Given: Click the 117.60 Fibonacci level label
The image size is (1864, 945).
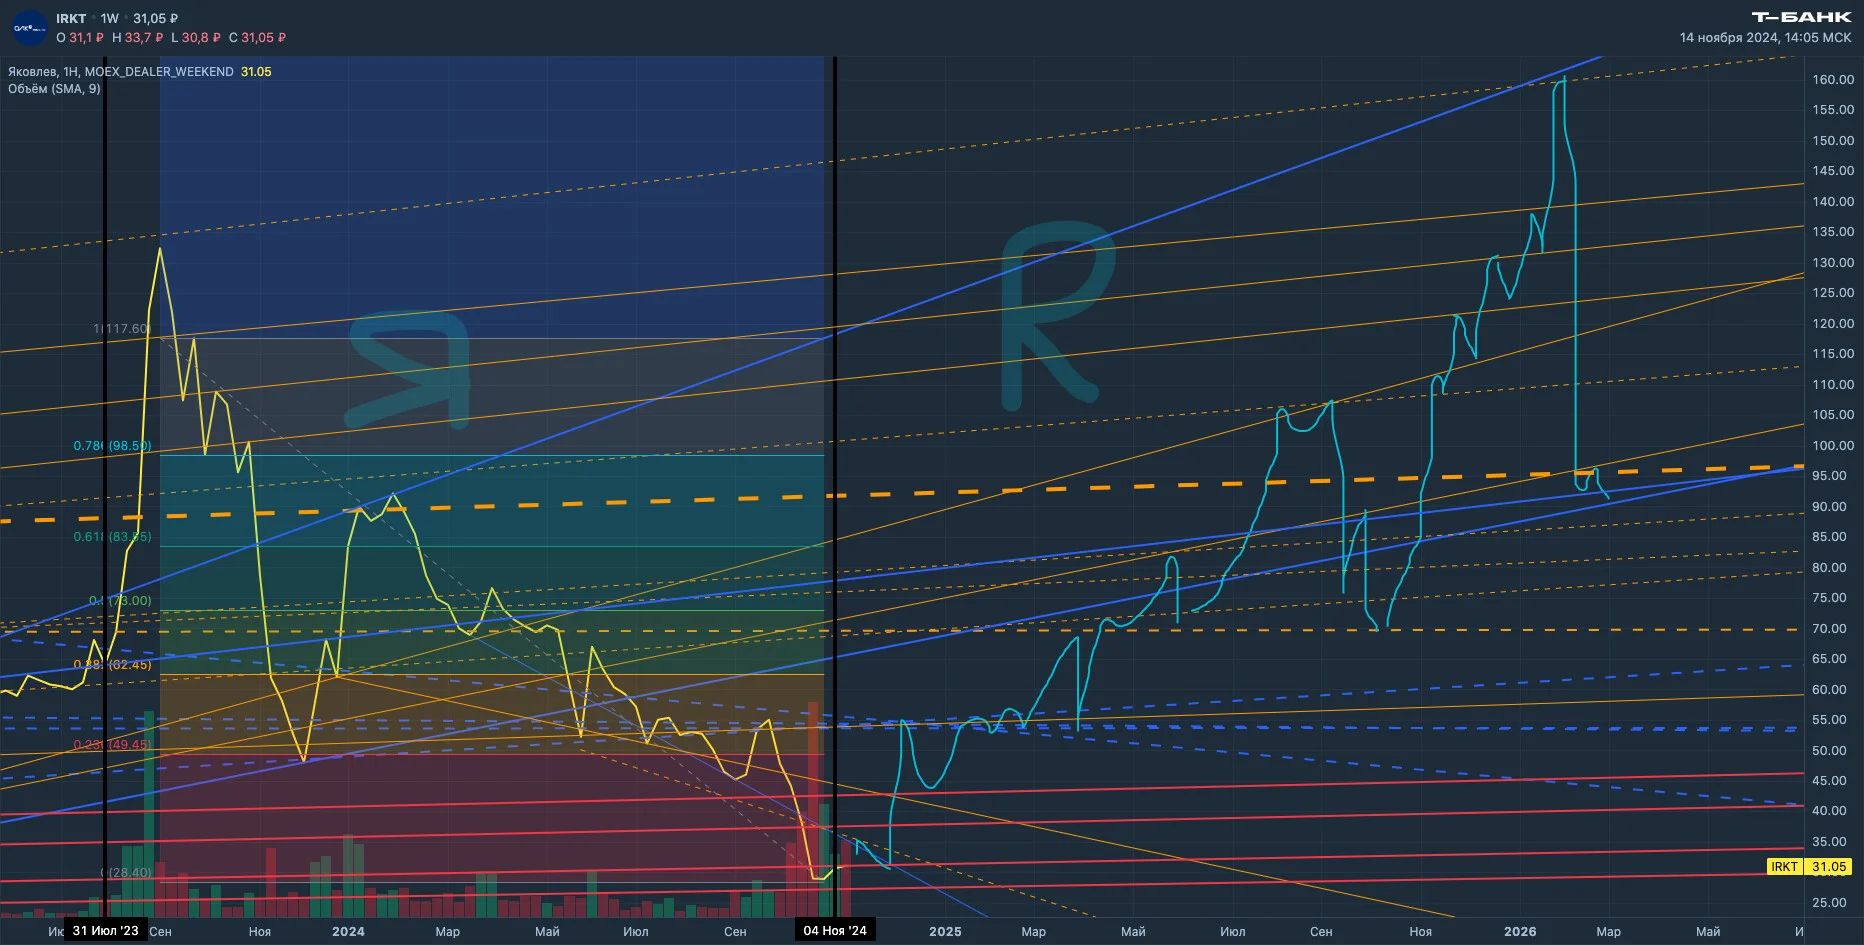Looking at the screenshot, I should pos(122,328).
